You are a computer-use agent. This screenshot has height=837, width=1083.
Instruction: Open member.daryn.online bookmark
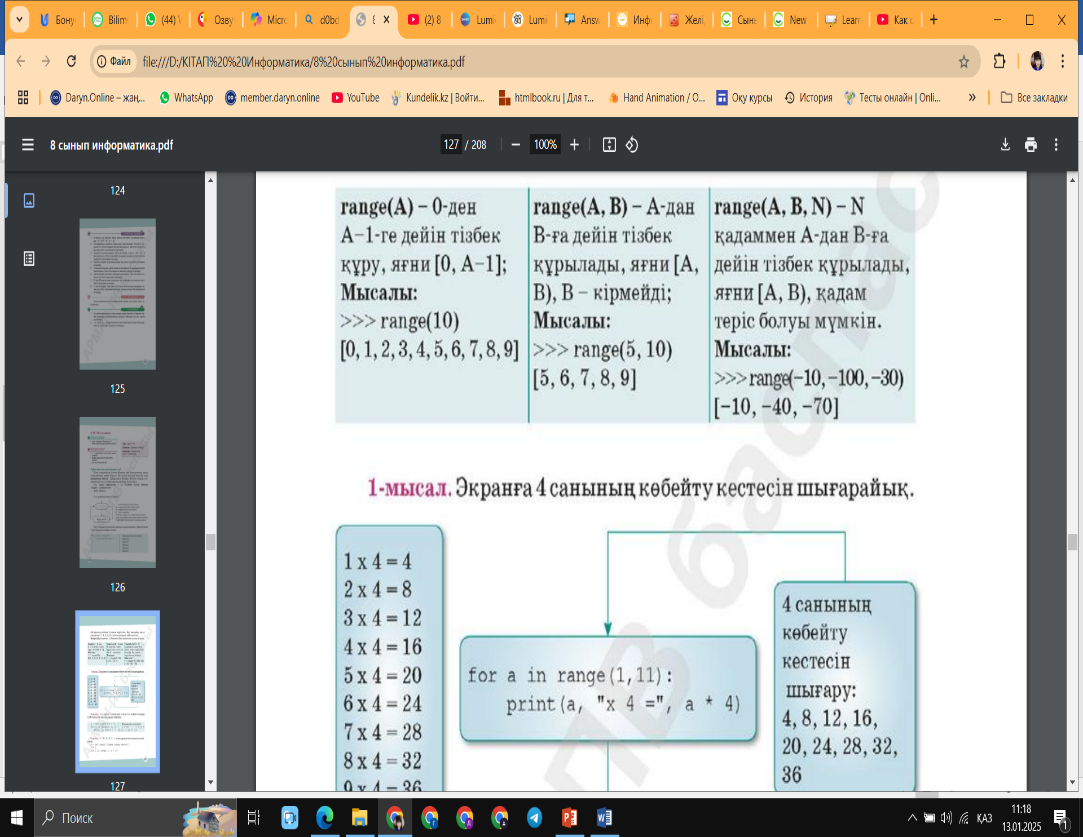pos(272,97)
